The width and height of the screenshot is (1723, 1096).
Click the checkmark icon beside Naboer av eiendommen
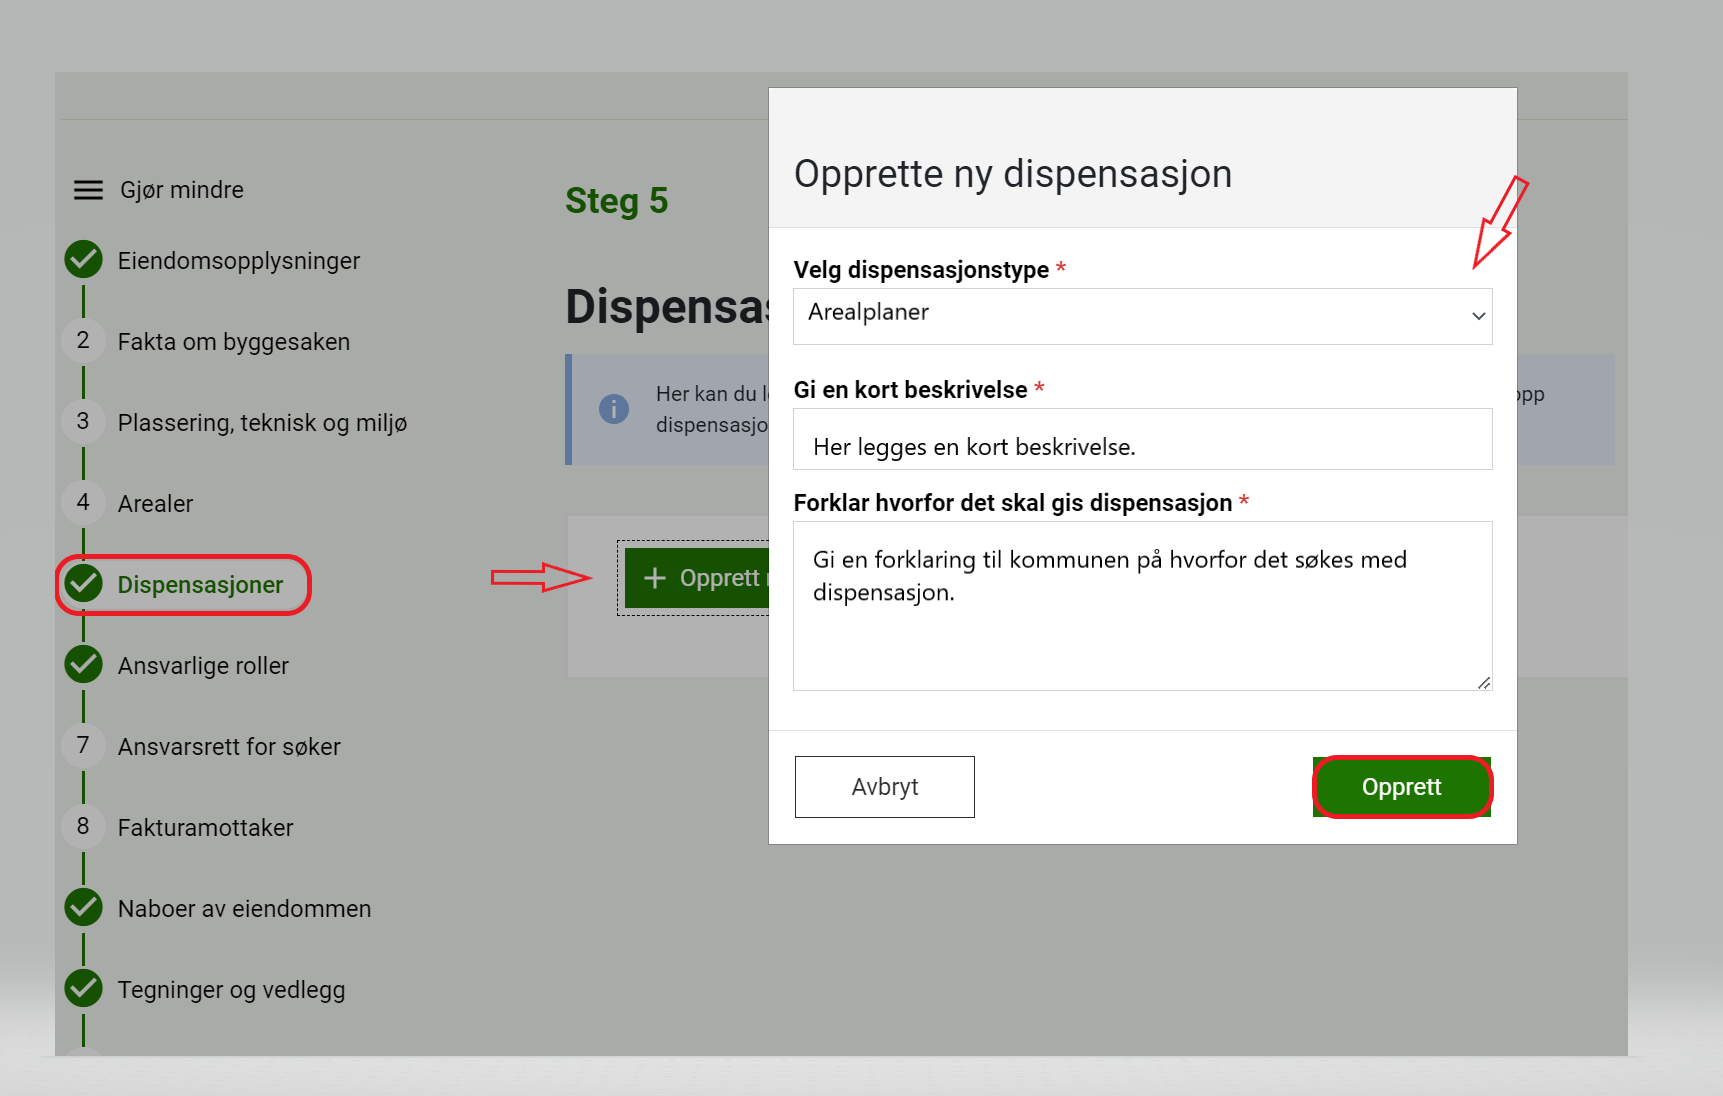coord(84,908)
